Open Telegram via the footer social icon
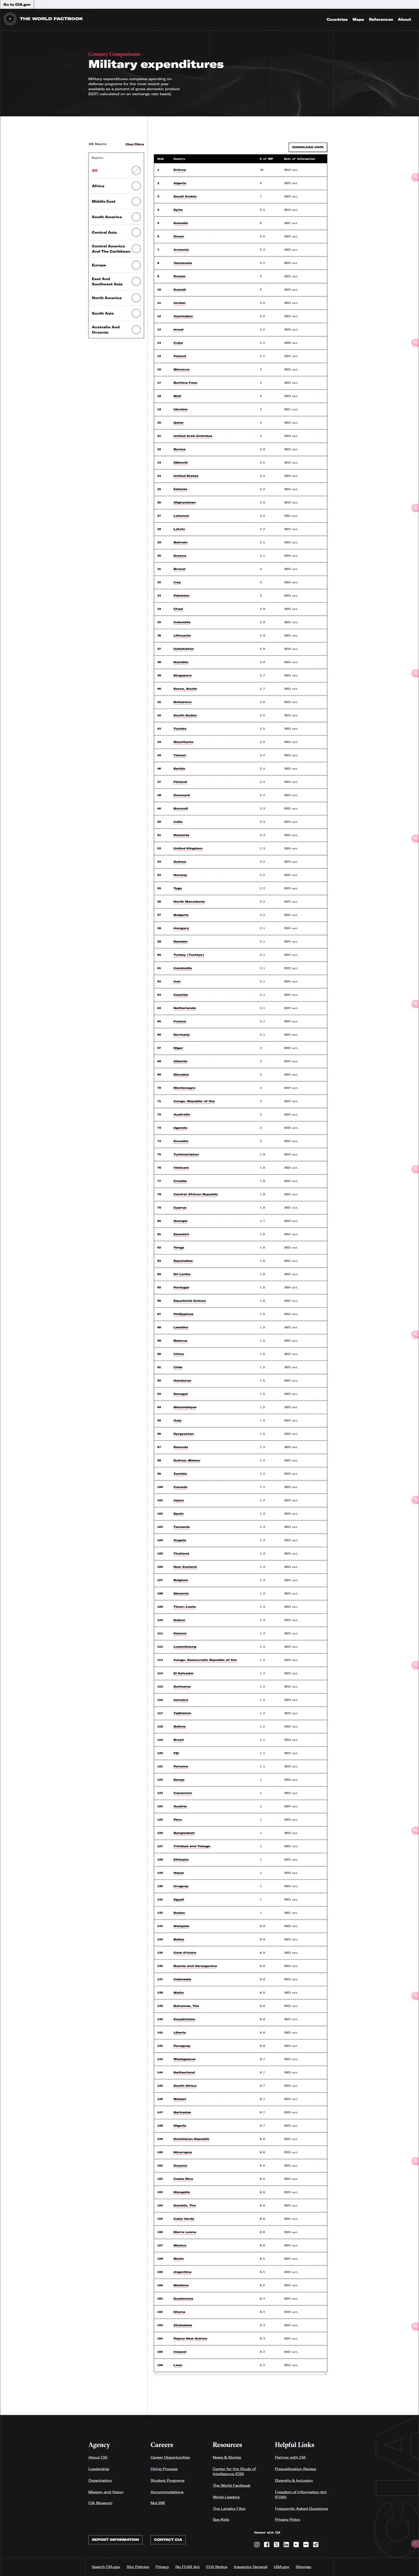The image size is (419, 2576). click(x=315, y=2545)
